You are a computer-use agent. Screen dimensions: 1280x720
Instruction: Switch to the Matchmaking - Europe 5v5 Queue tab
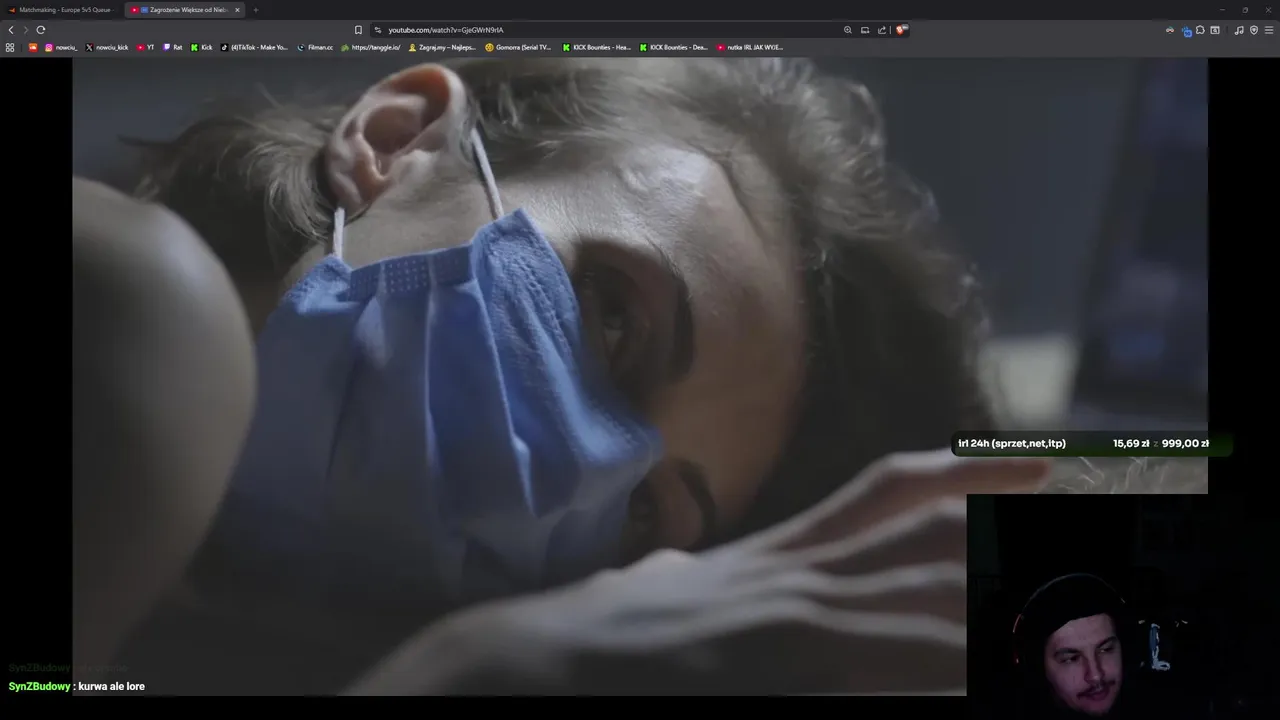point(60,10)
